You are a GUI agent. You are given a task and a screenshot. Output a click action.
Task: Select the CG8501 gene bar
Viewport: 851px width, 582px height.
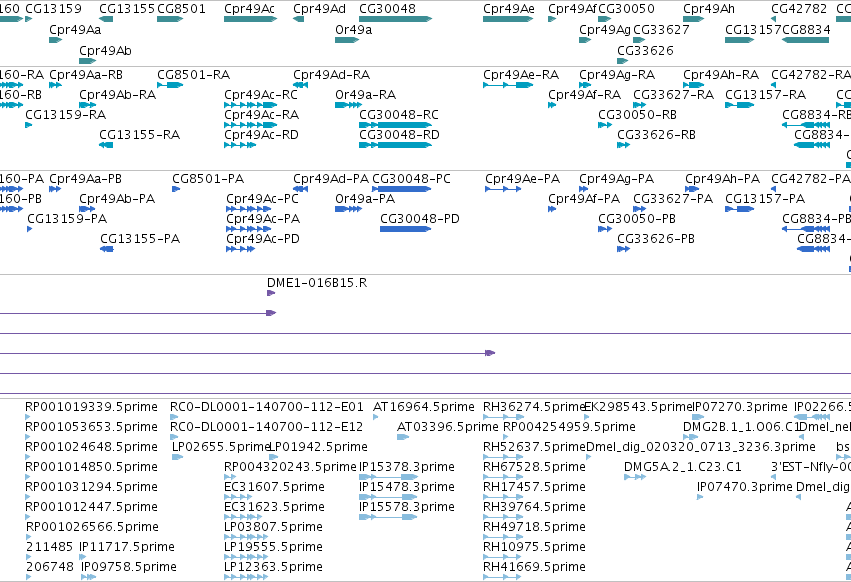(170, 19)
